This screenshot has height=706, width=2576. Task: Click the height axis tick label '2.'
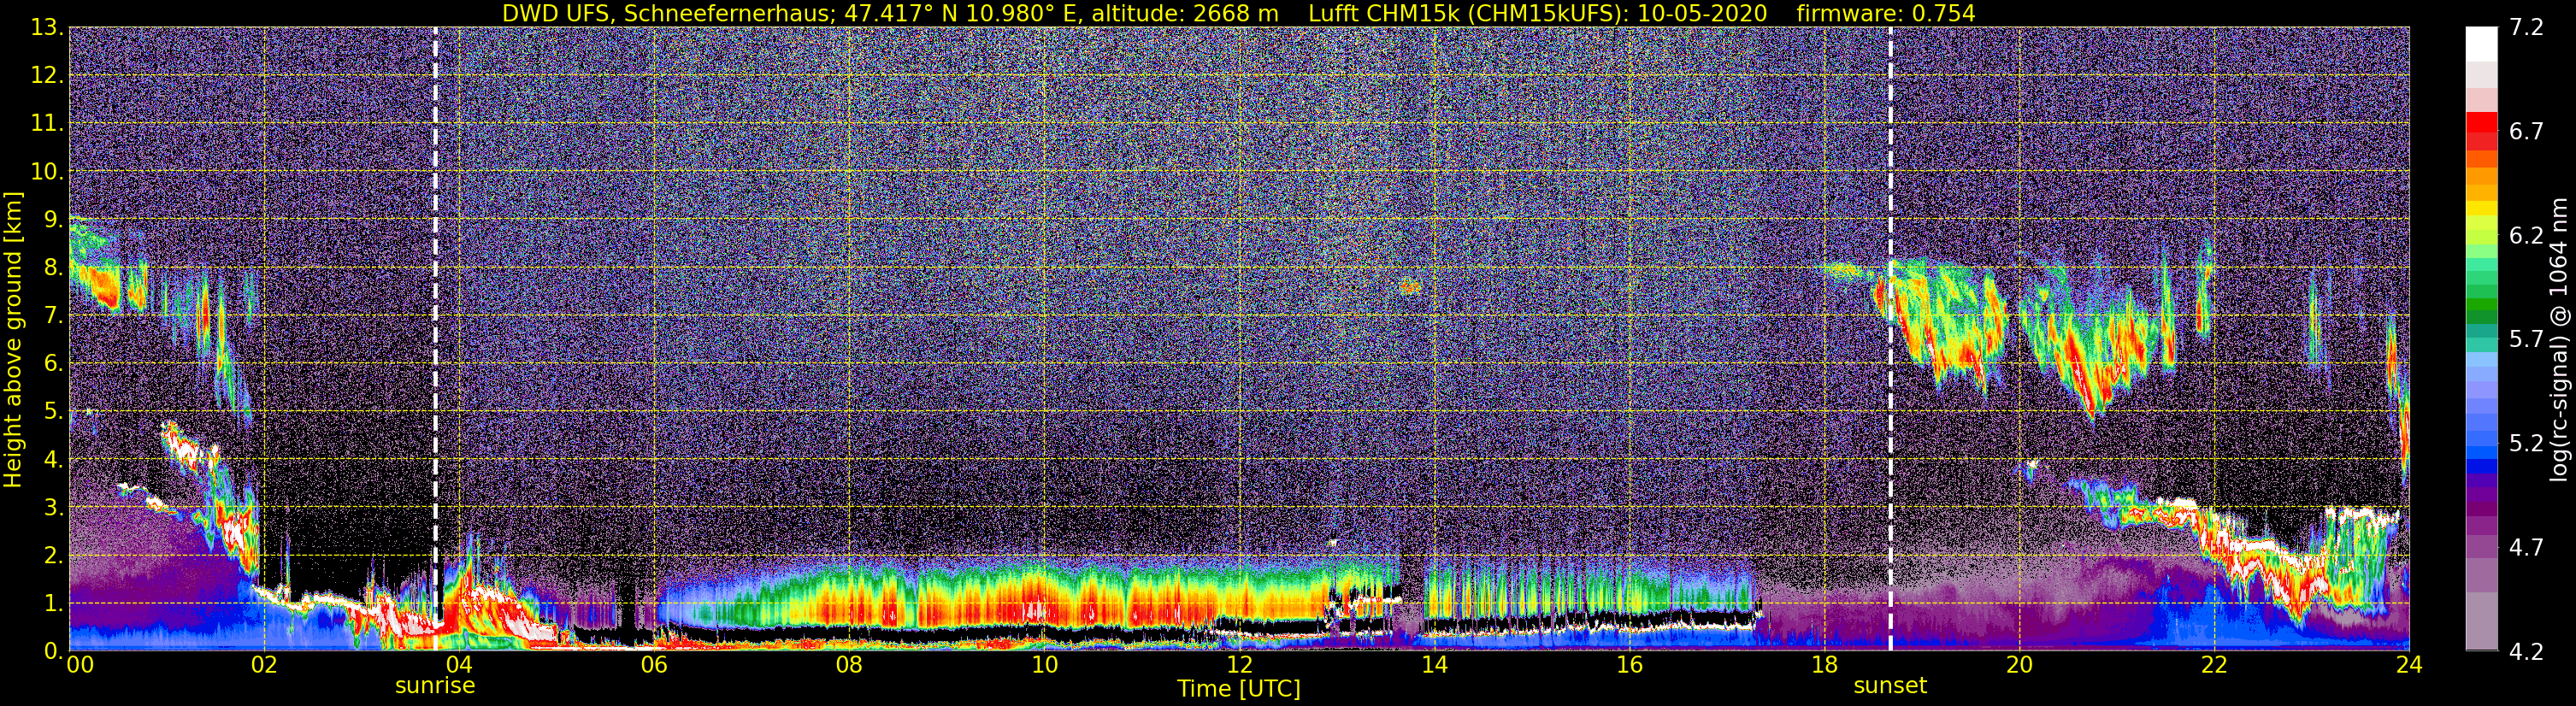click(x=53, y=556)
